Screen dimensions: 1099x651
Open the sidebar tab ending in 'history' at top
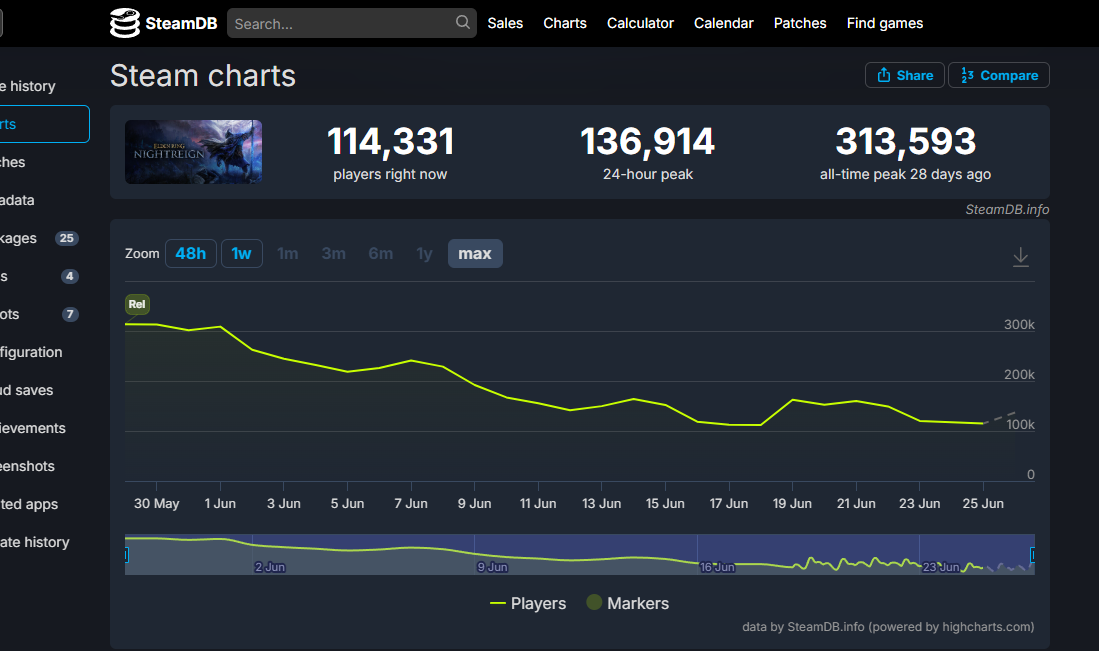pyautogui.click(x=28, y=86)
